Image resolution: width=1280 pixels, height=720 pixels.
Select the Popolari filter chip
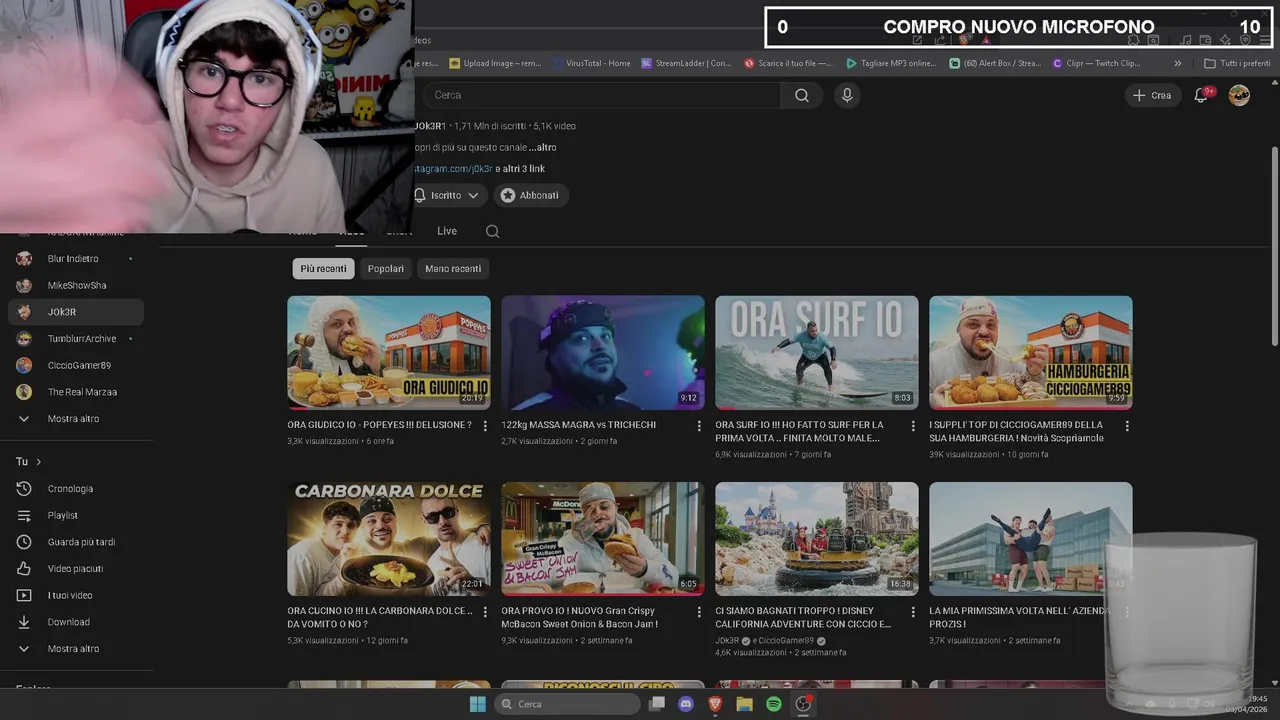point(386,268)
